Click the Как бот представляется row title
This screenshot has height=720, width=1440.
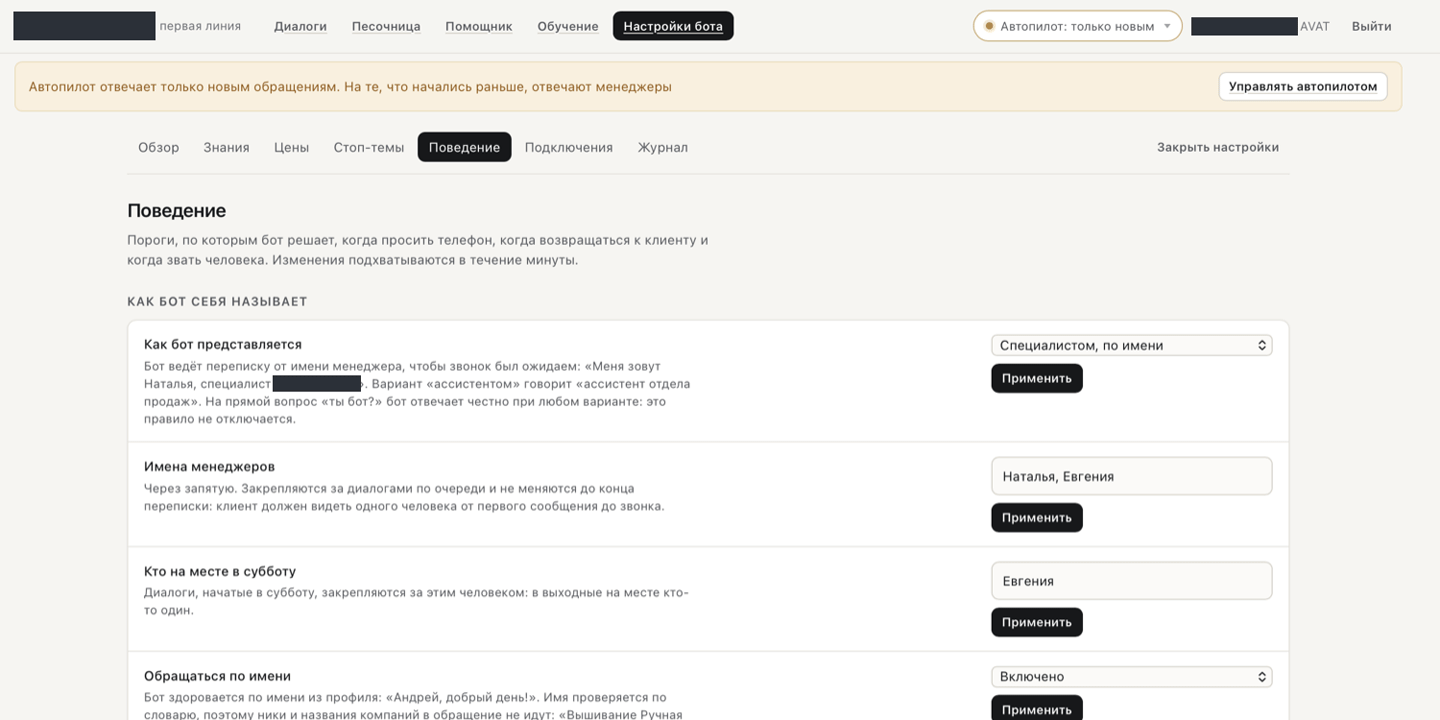click(x=223, y=344)
